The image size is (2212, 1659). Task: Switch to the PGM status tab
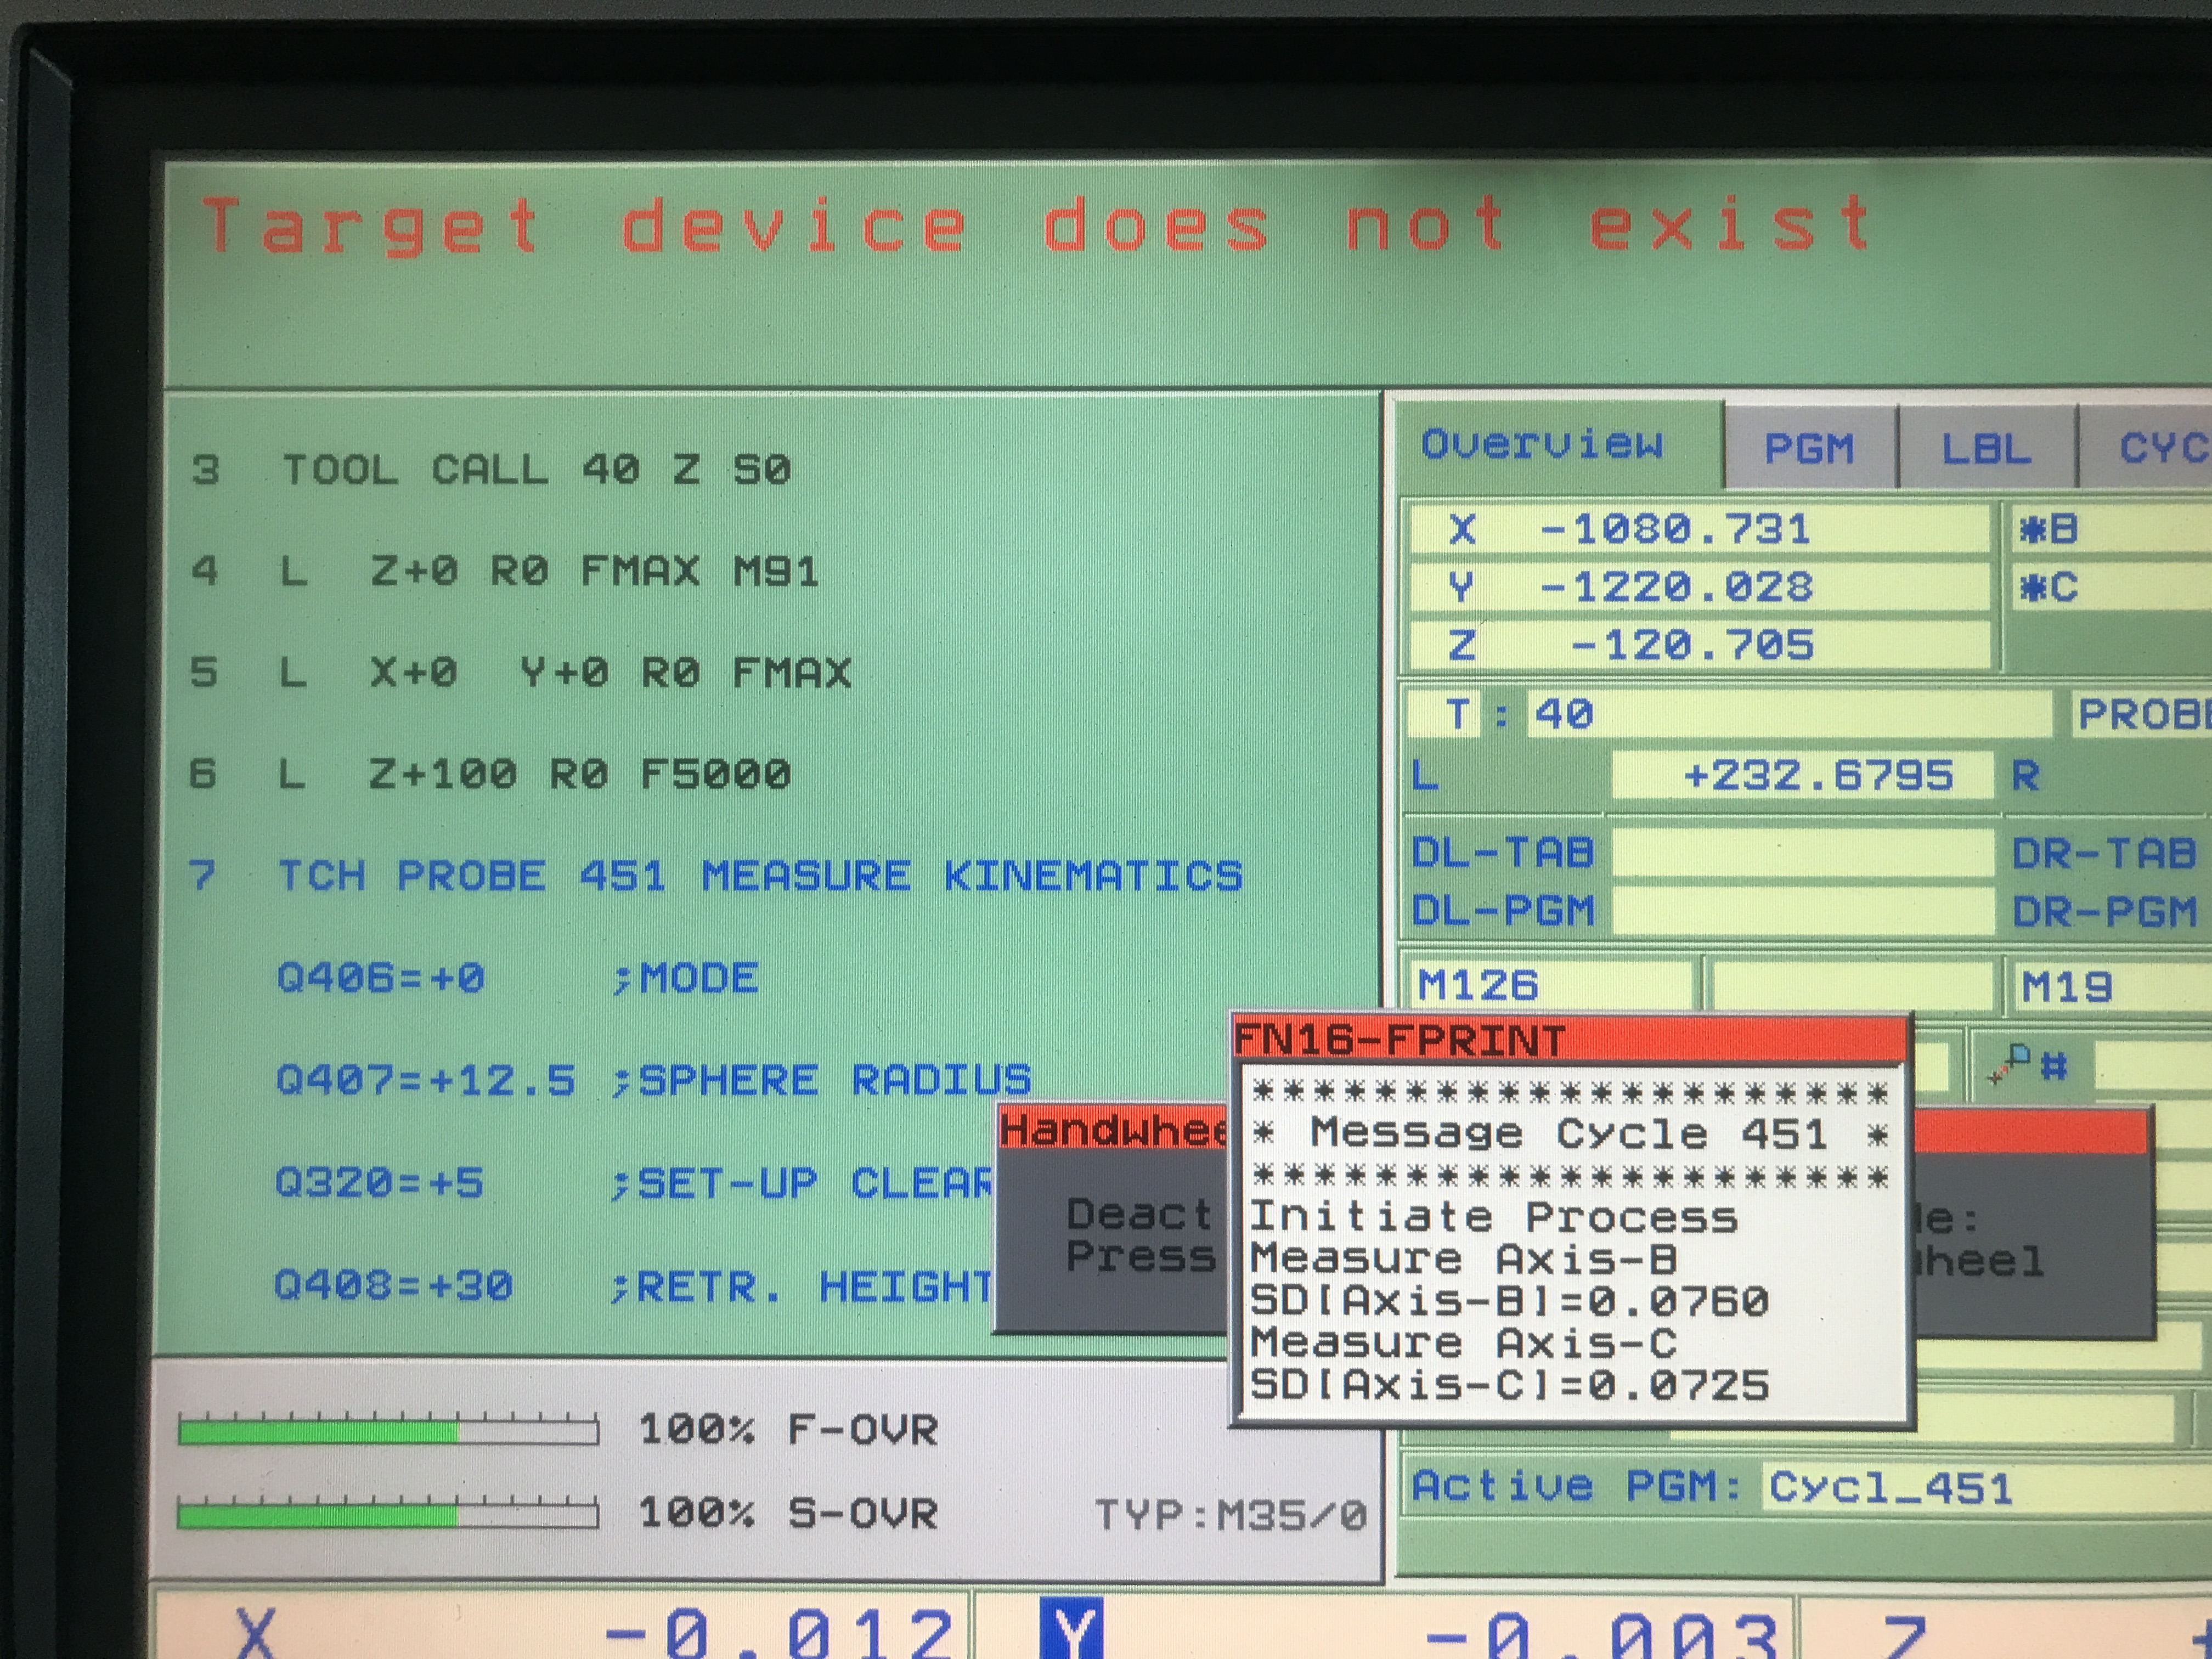[x=1809, y=448]
